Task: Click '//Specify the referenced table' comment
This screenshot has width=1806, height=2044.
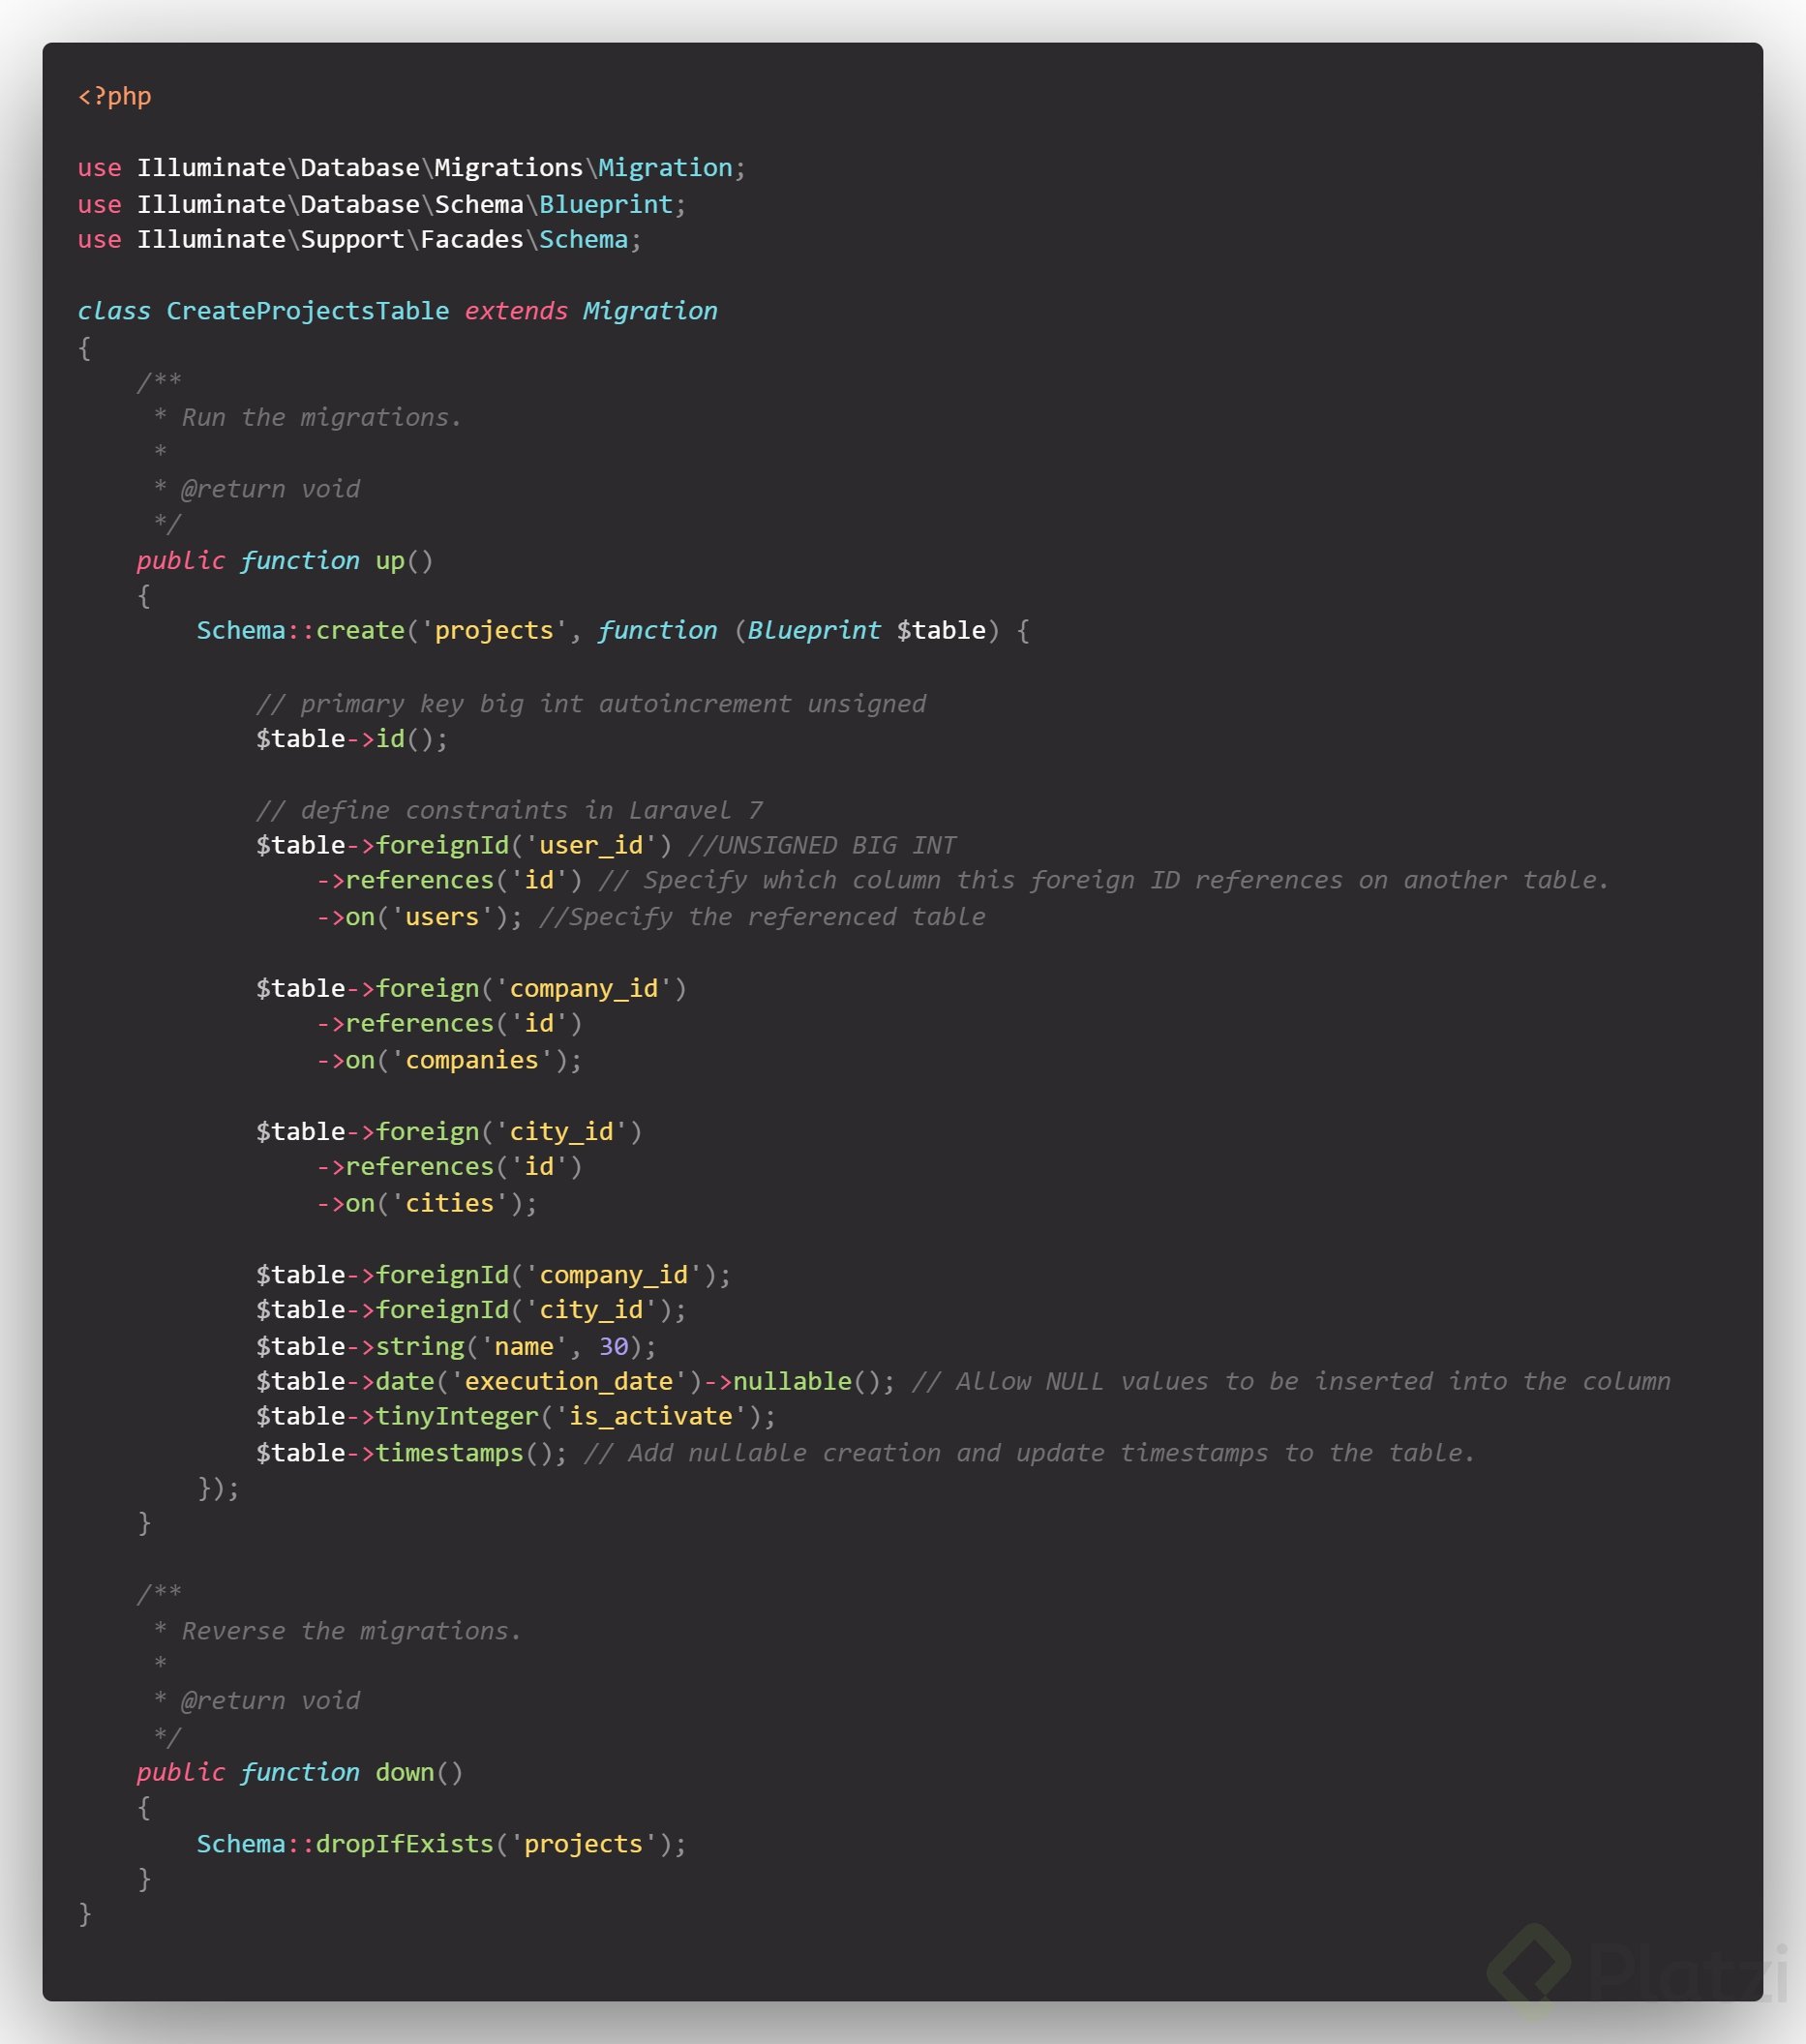Action: pos(762,917)
